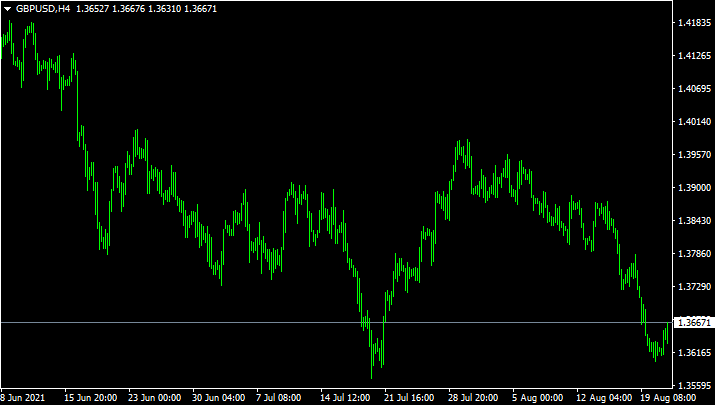Select the GBPUSD,H4 chart title text
Image resolution: width=715 pixels, height=405 pixels.
pyautogui.click(x=43, y=9)
